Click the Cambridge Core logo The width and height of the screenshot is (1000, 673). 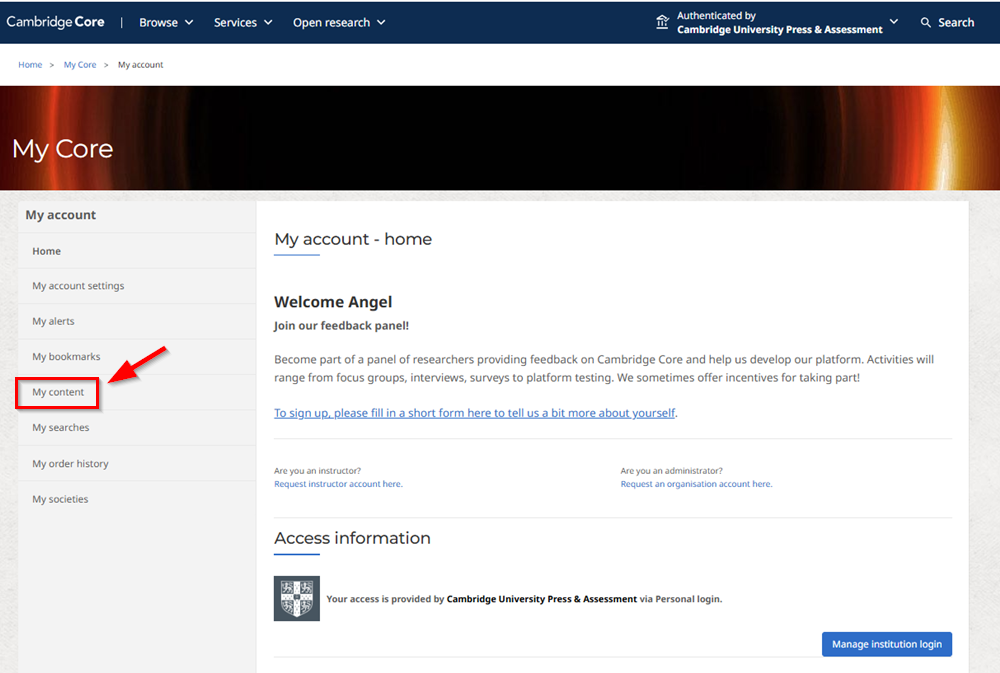pos(55,22)
